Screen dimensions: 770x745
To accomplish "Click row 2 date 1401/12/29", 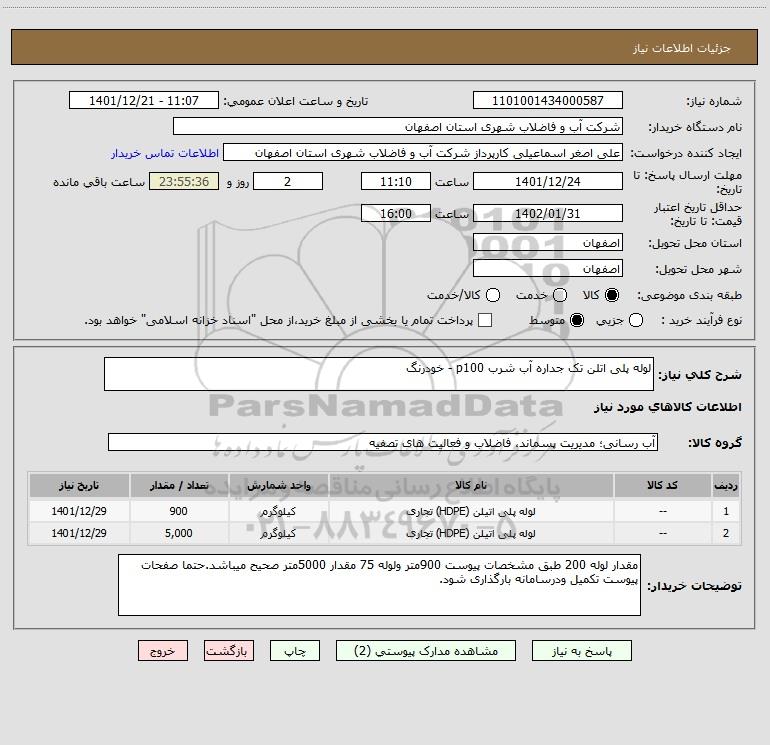I will (x=79, y=533).
